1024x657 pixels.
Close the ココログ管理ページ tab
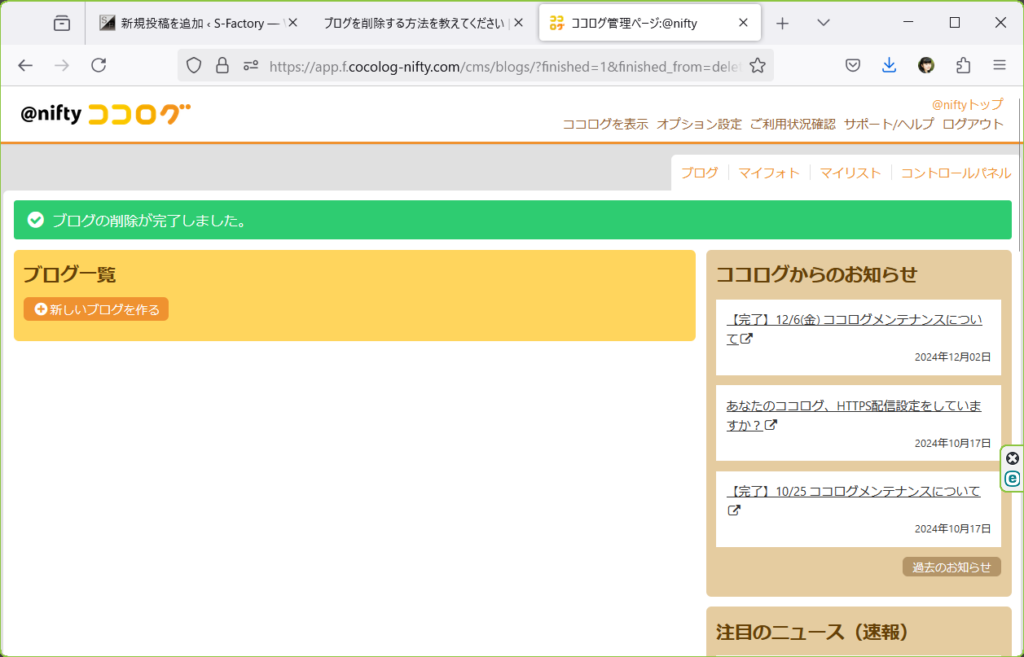(x=743, y=23)
